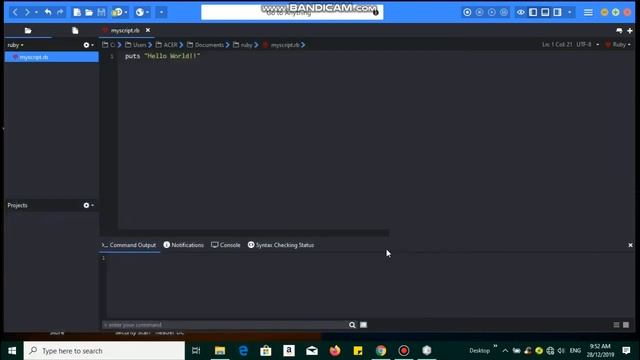Screen dimensions: 640x360
Task: Click the tab list icon near the plus
Action: coord(619,31)
